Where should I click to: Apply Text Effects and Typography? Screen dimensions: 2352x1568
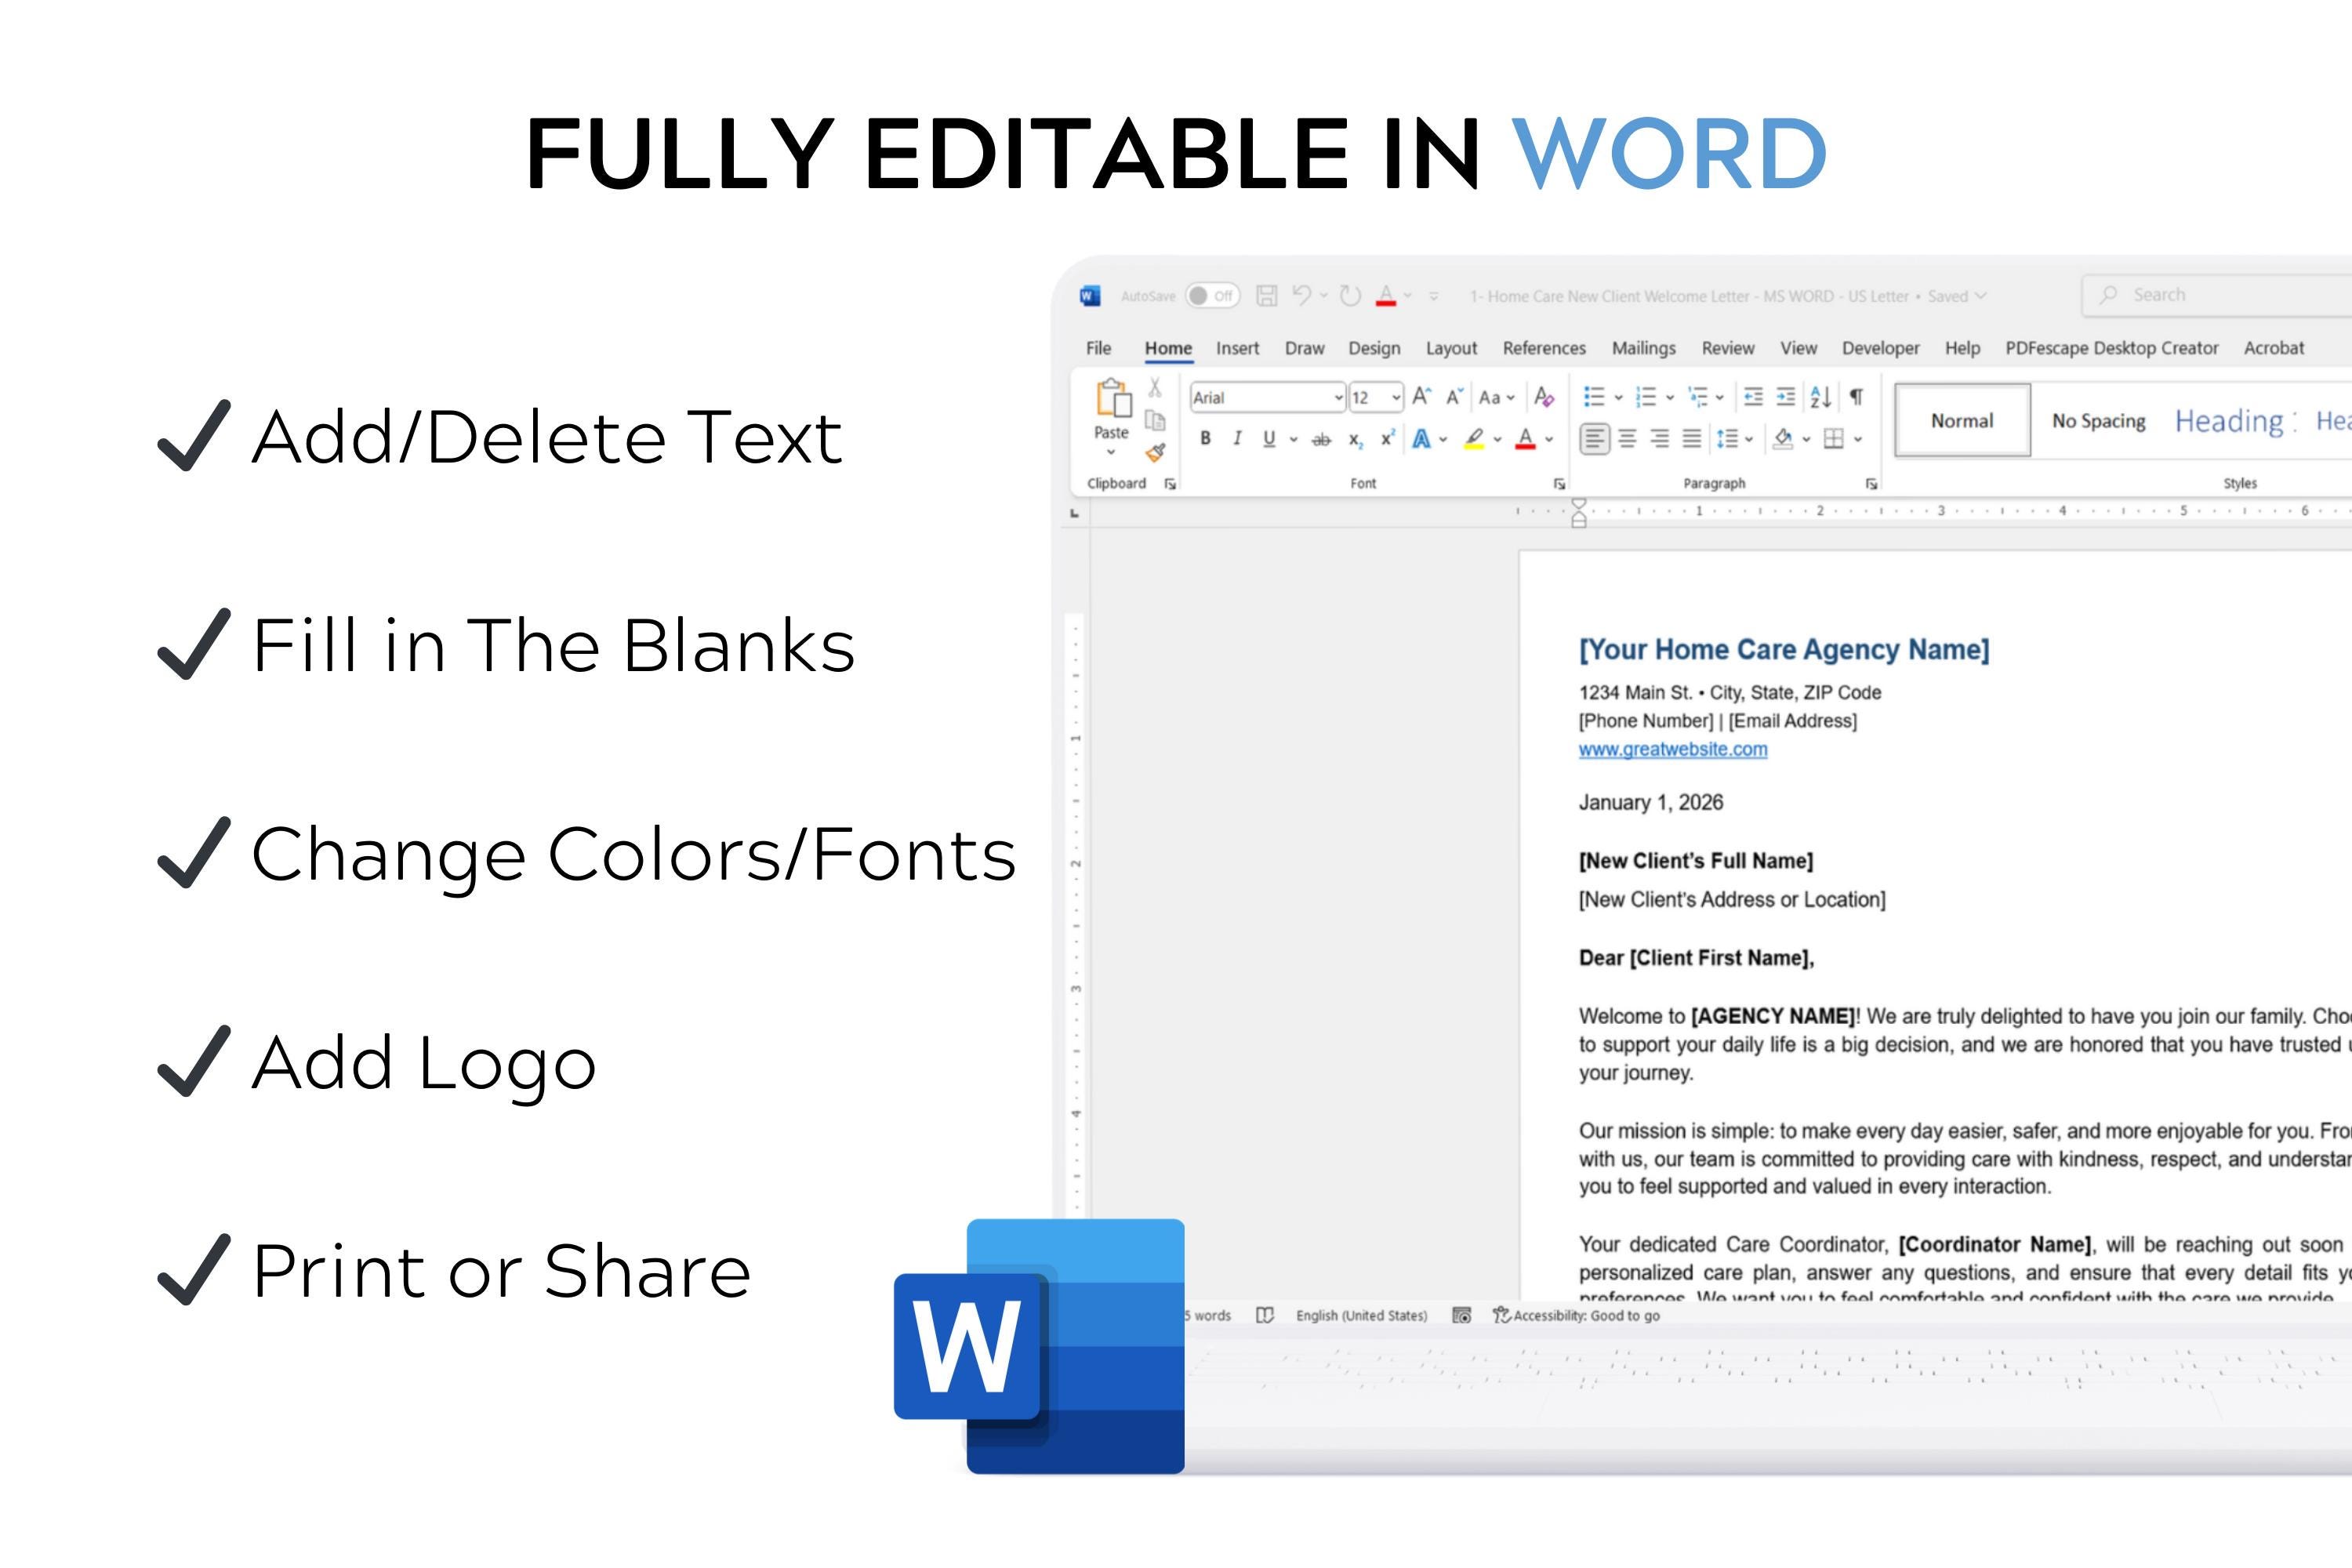[x=1421, y=438]
